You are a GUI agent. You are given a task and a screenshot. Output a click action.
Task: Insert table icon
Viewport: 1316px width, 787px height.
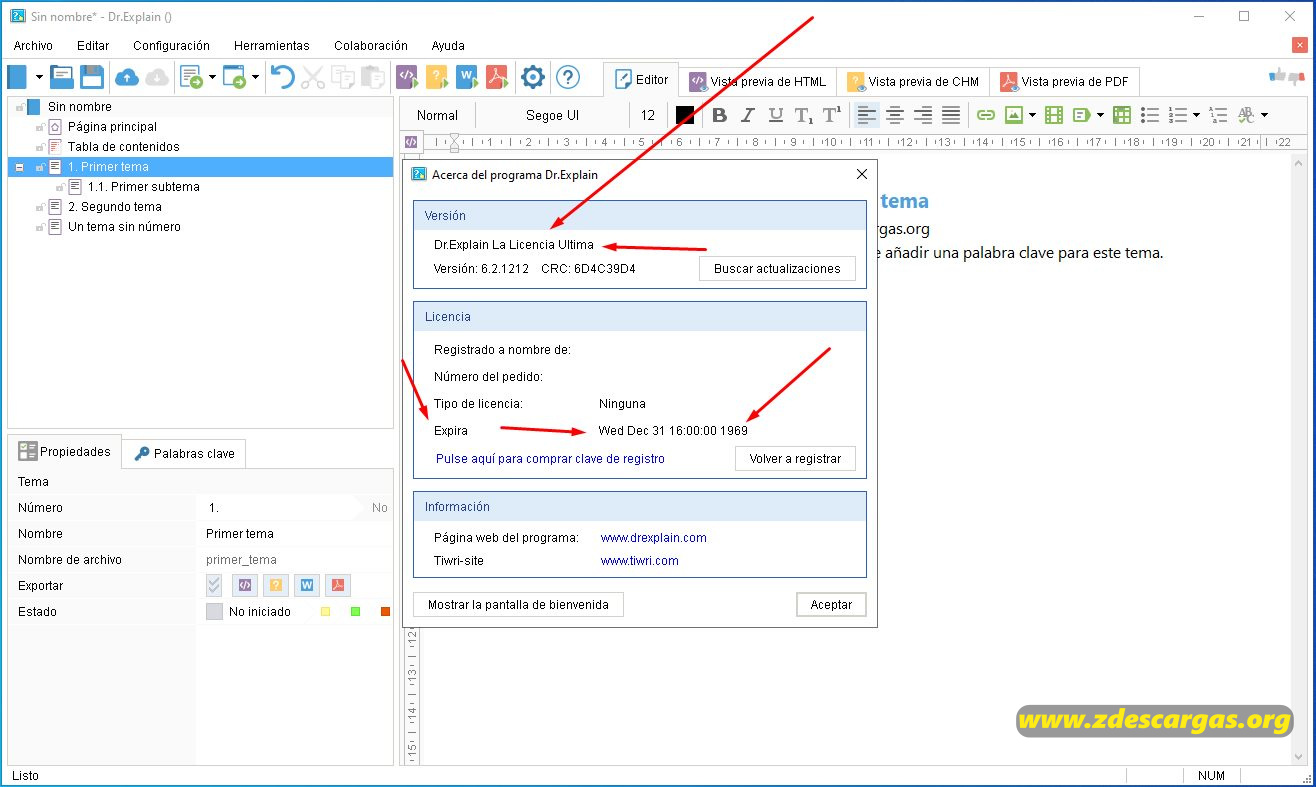(1122, 115)
